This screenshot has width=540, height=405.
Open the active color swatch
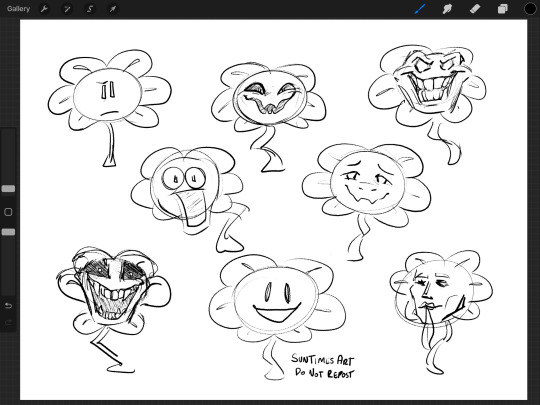click(x=530, y=9)
